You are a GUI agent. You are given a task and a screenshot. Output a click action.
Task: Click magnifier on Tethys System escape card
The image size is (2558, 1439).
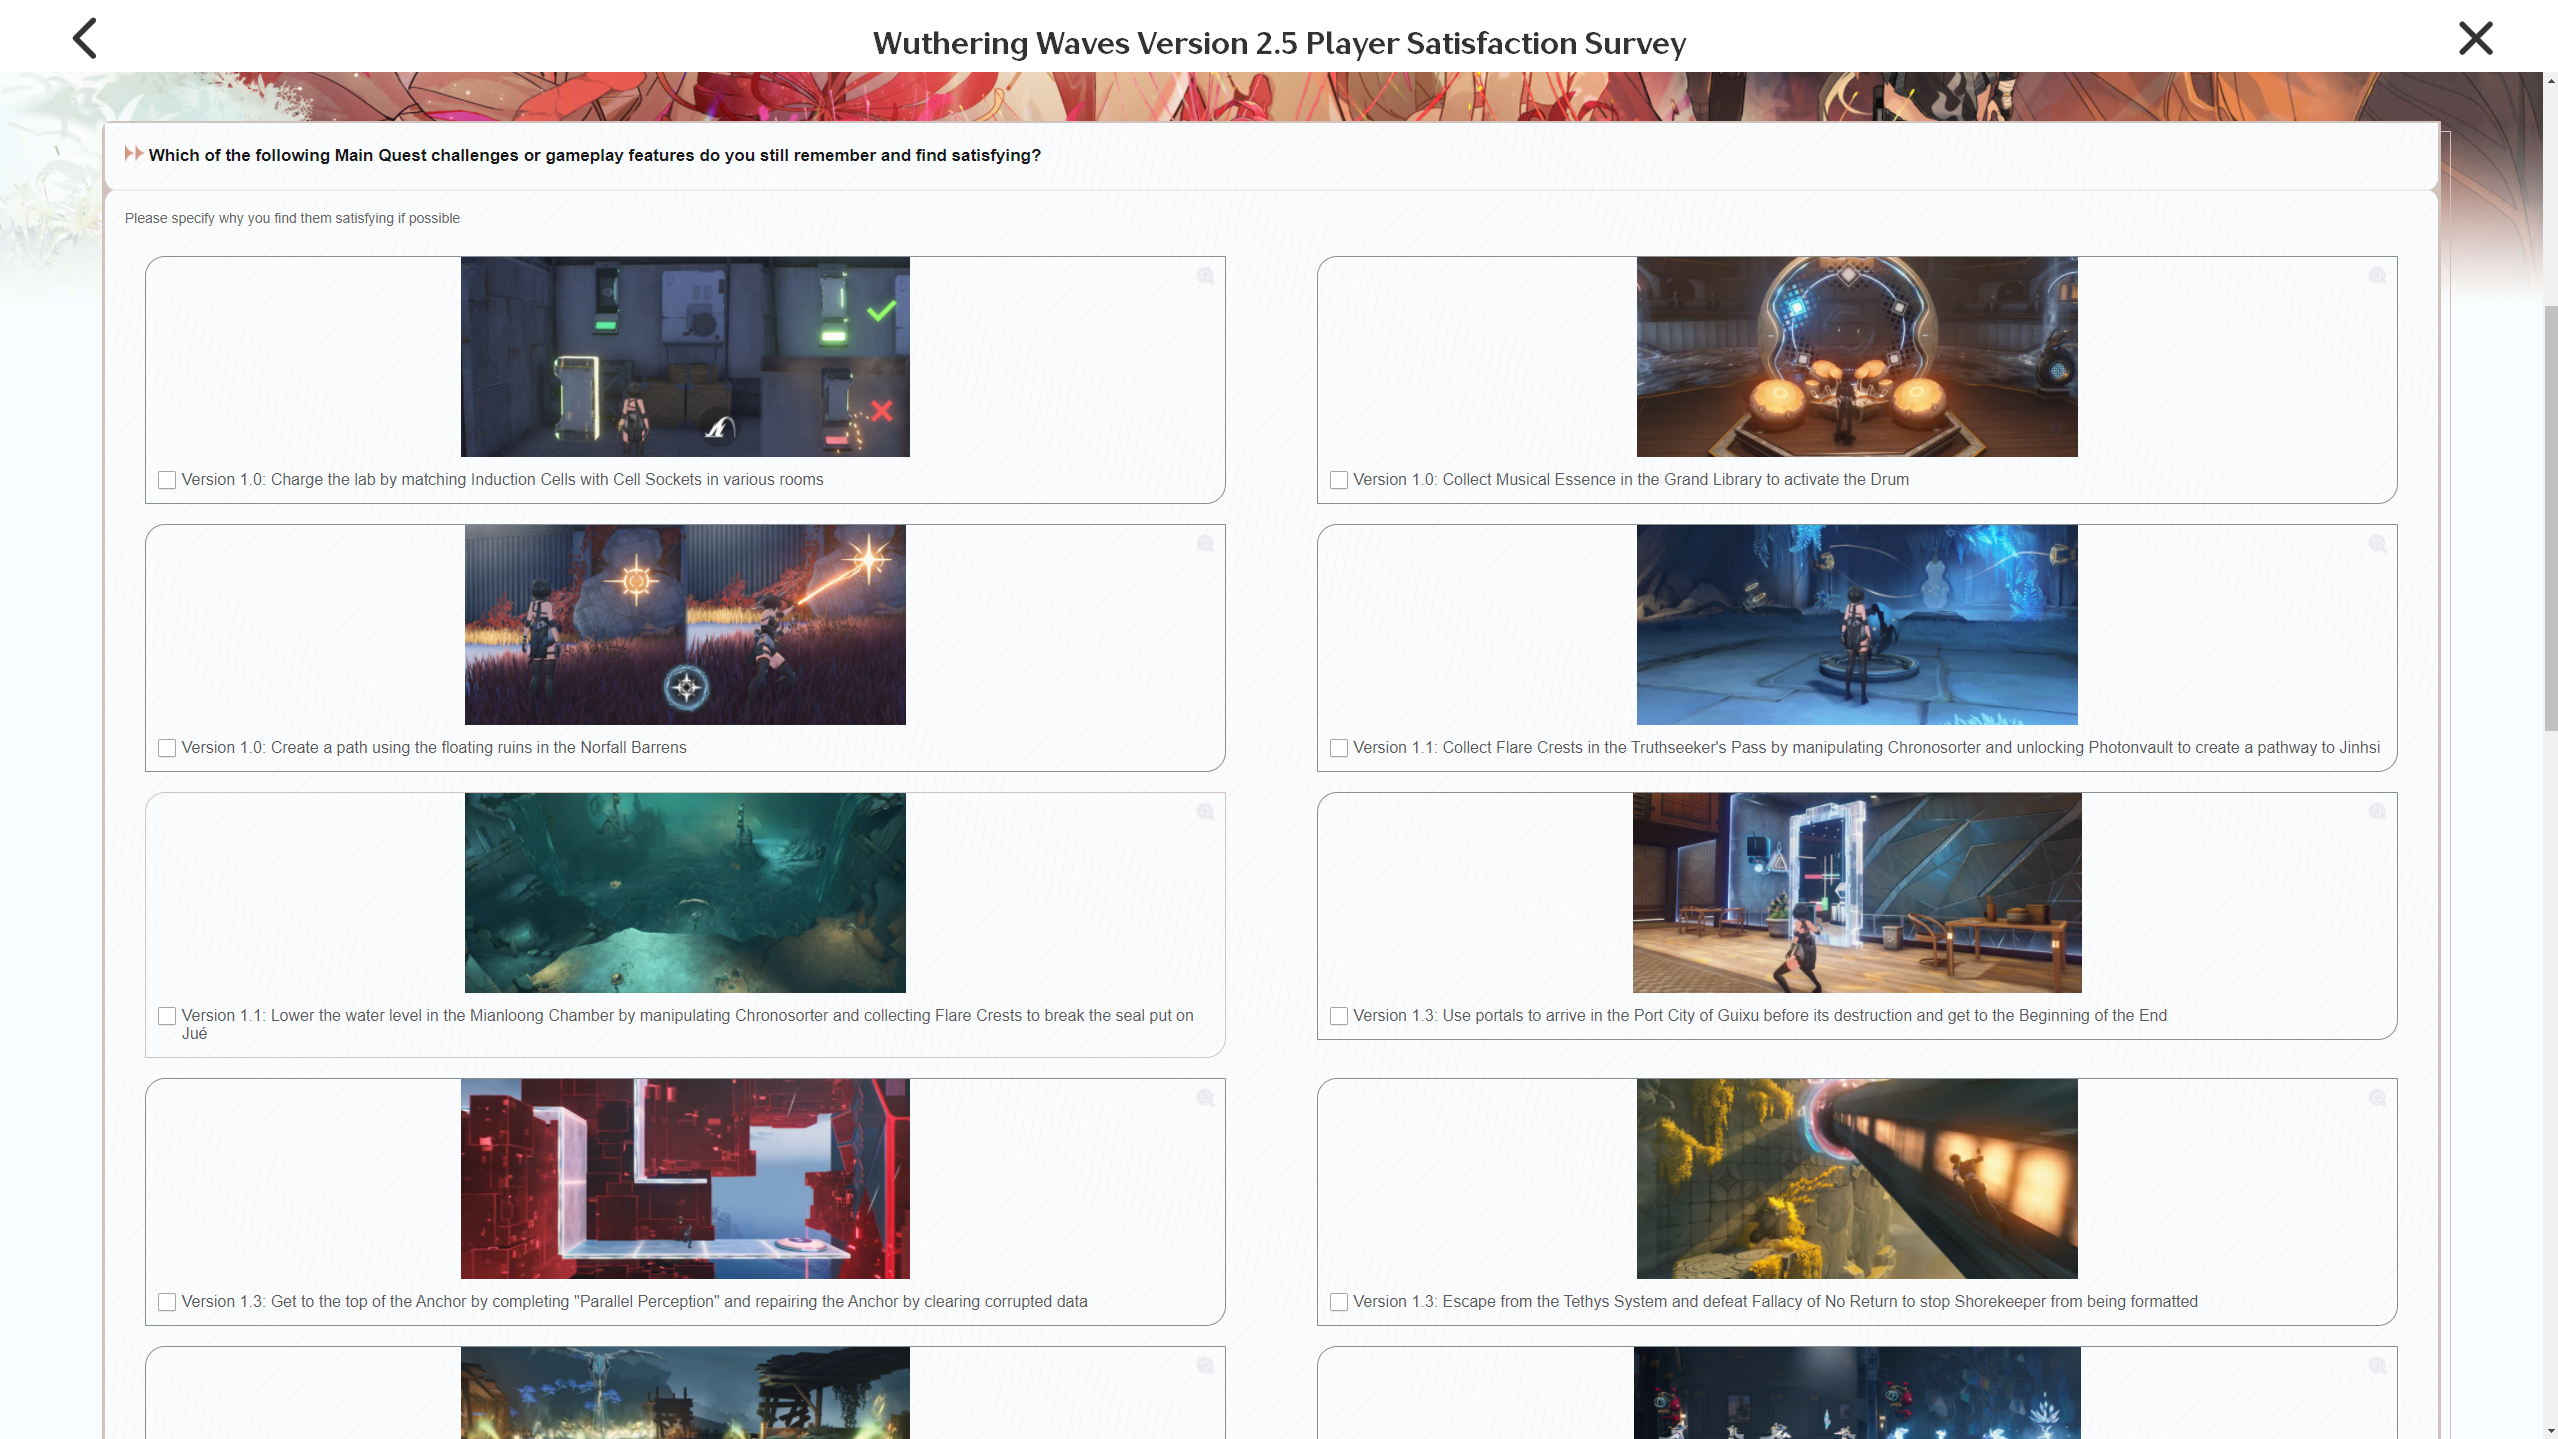[2377, 1098]
